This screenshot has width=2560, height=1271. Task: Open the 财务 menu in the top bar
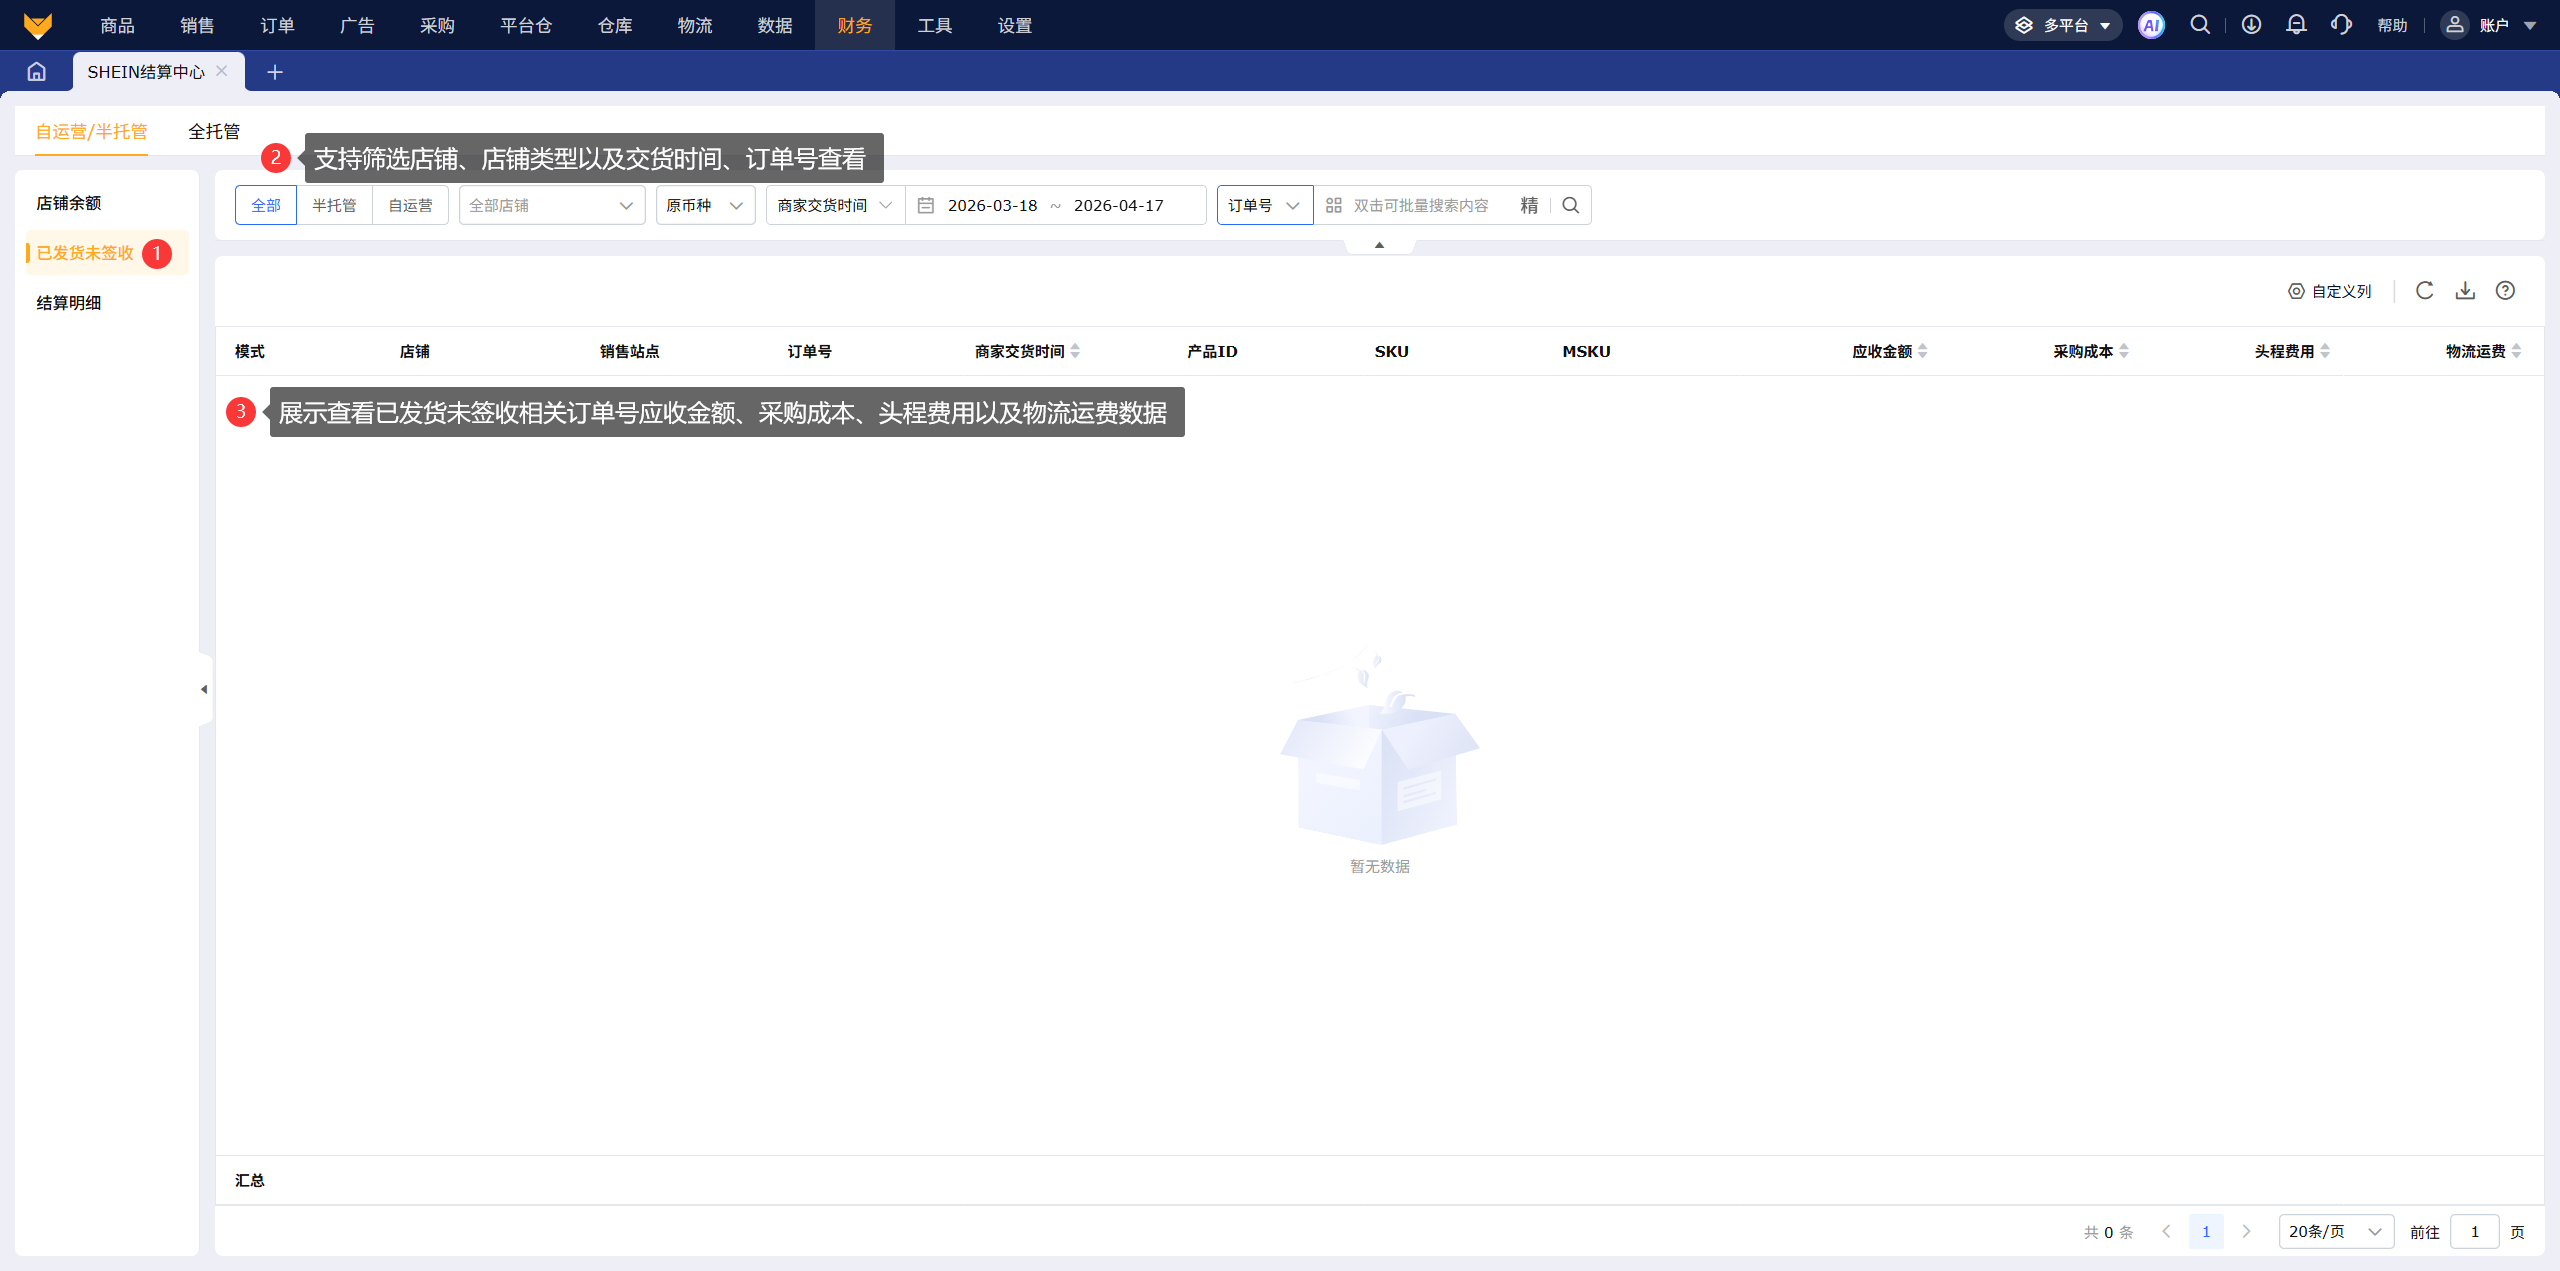(854, 25)
